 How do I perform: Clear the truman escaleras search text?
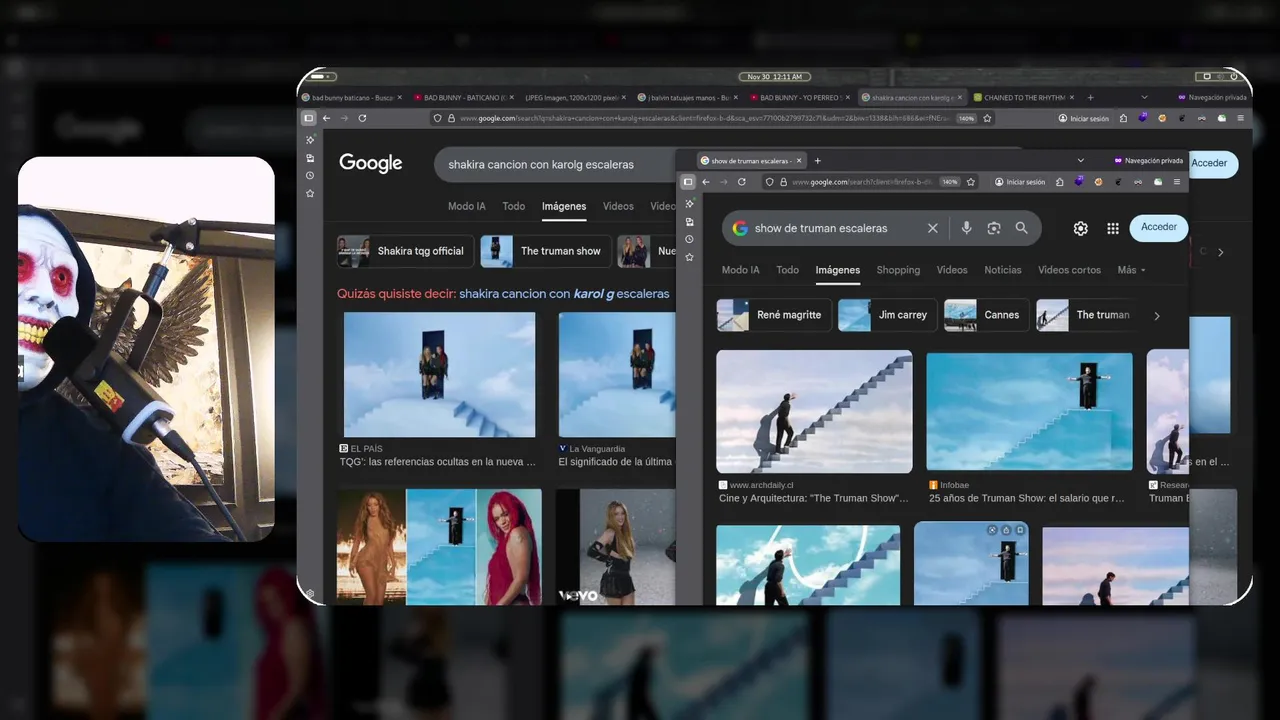point(932,228)
